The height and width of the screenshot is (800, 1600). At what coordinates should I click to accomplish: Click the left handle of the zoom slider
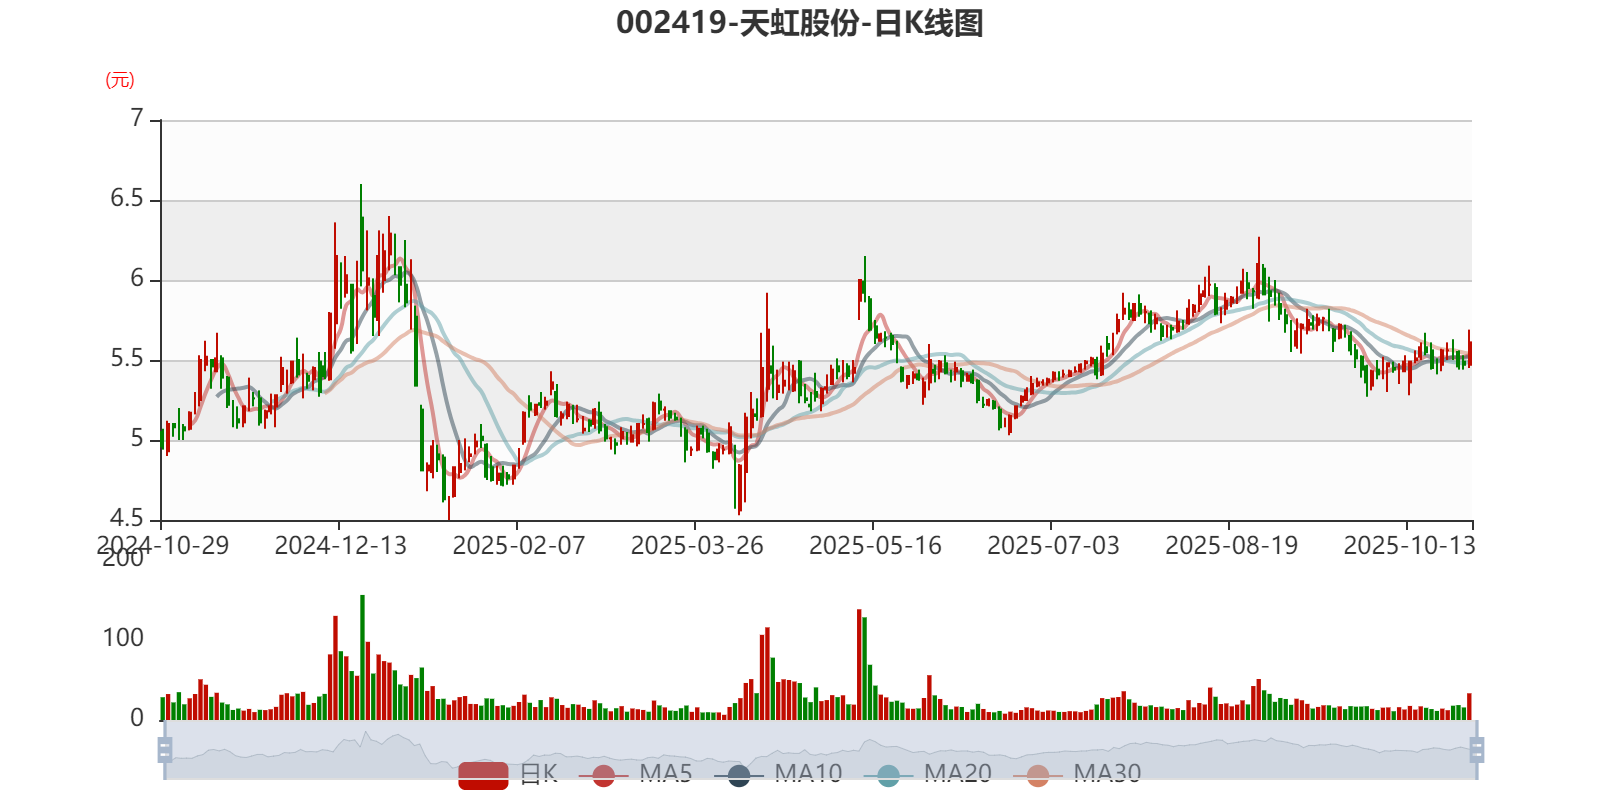[x=165, y=750]
